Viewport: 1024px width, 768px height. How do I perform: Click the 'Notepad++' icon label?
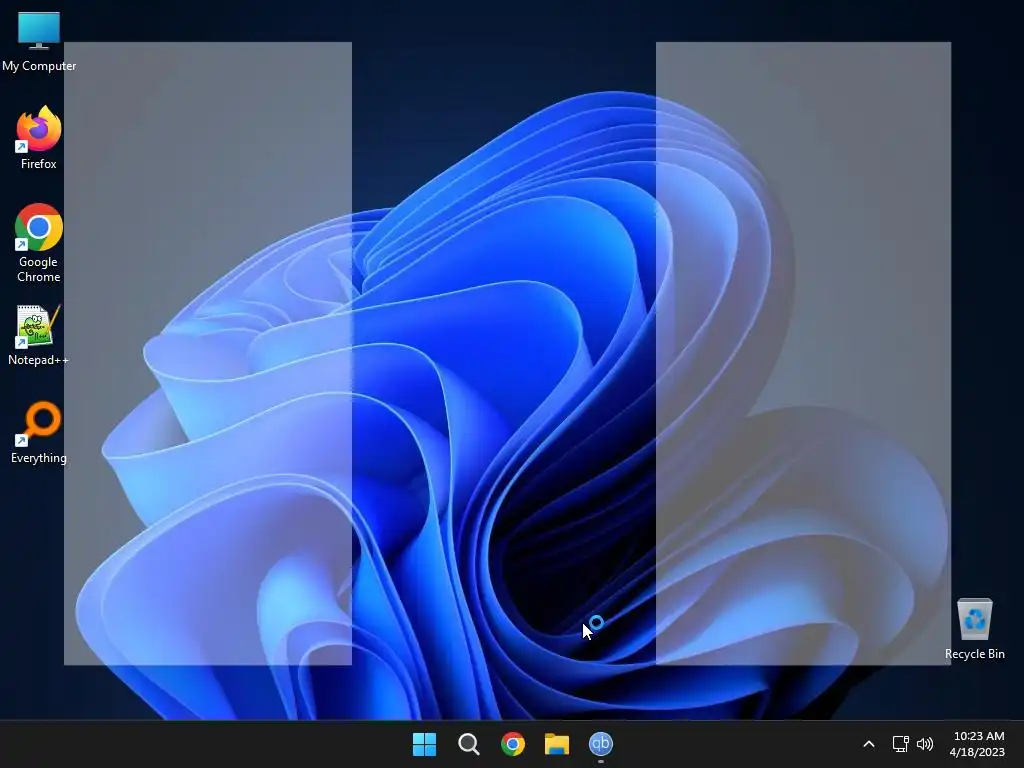pos(39,360)
